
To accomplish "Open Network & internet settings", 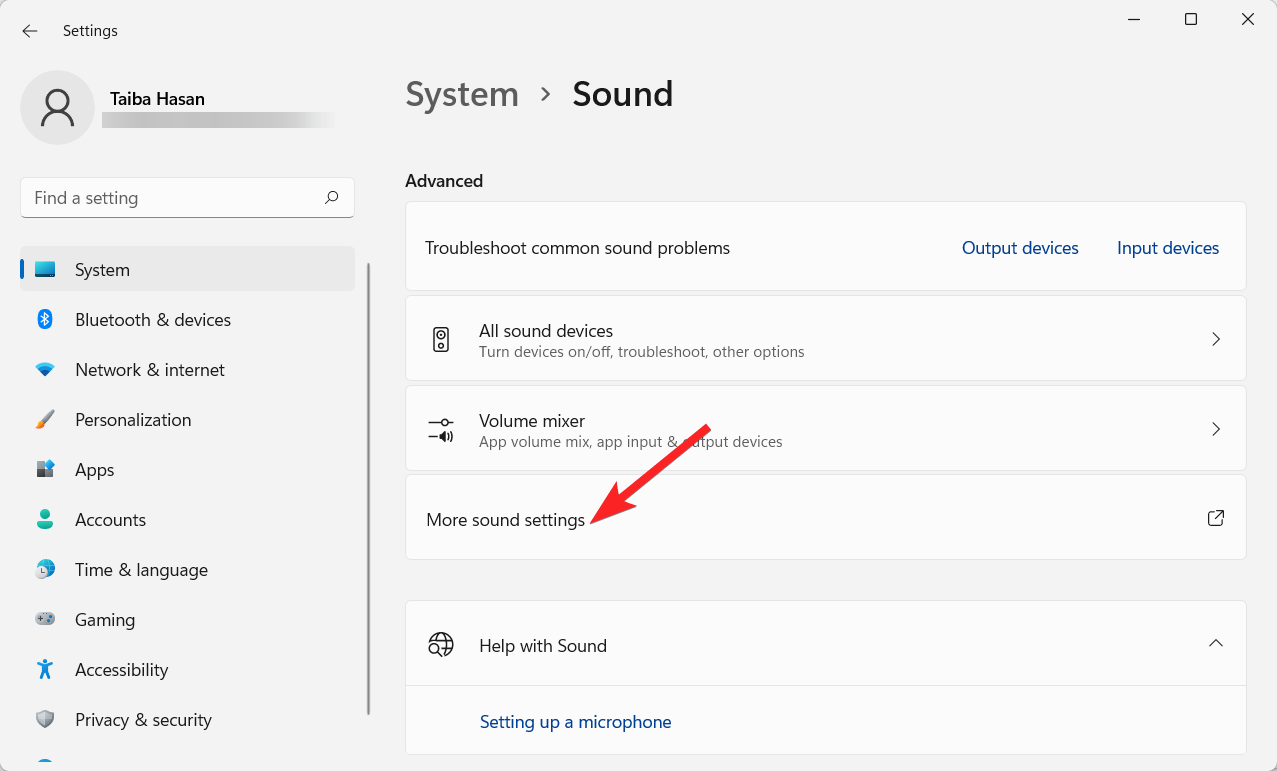I will tap(188, 370).
